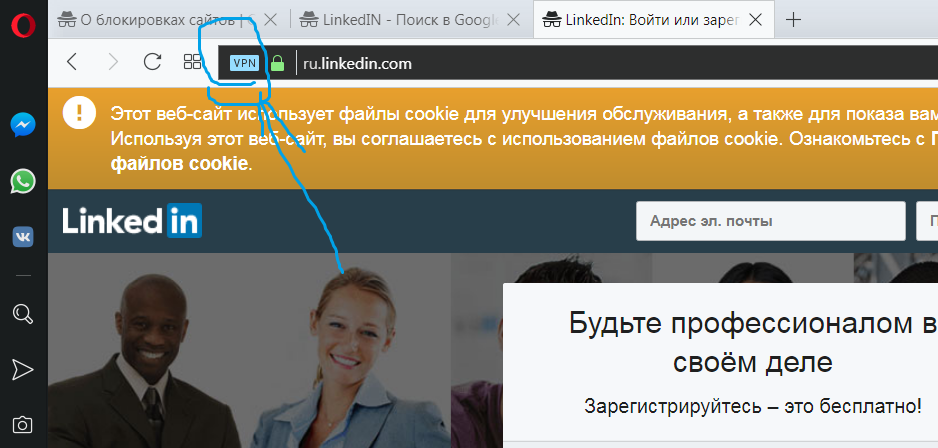
Task: Close the active LinkedIn tab
Action: coord(756,20)
